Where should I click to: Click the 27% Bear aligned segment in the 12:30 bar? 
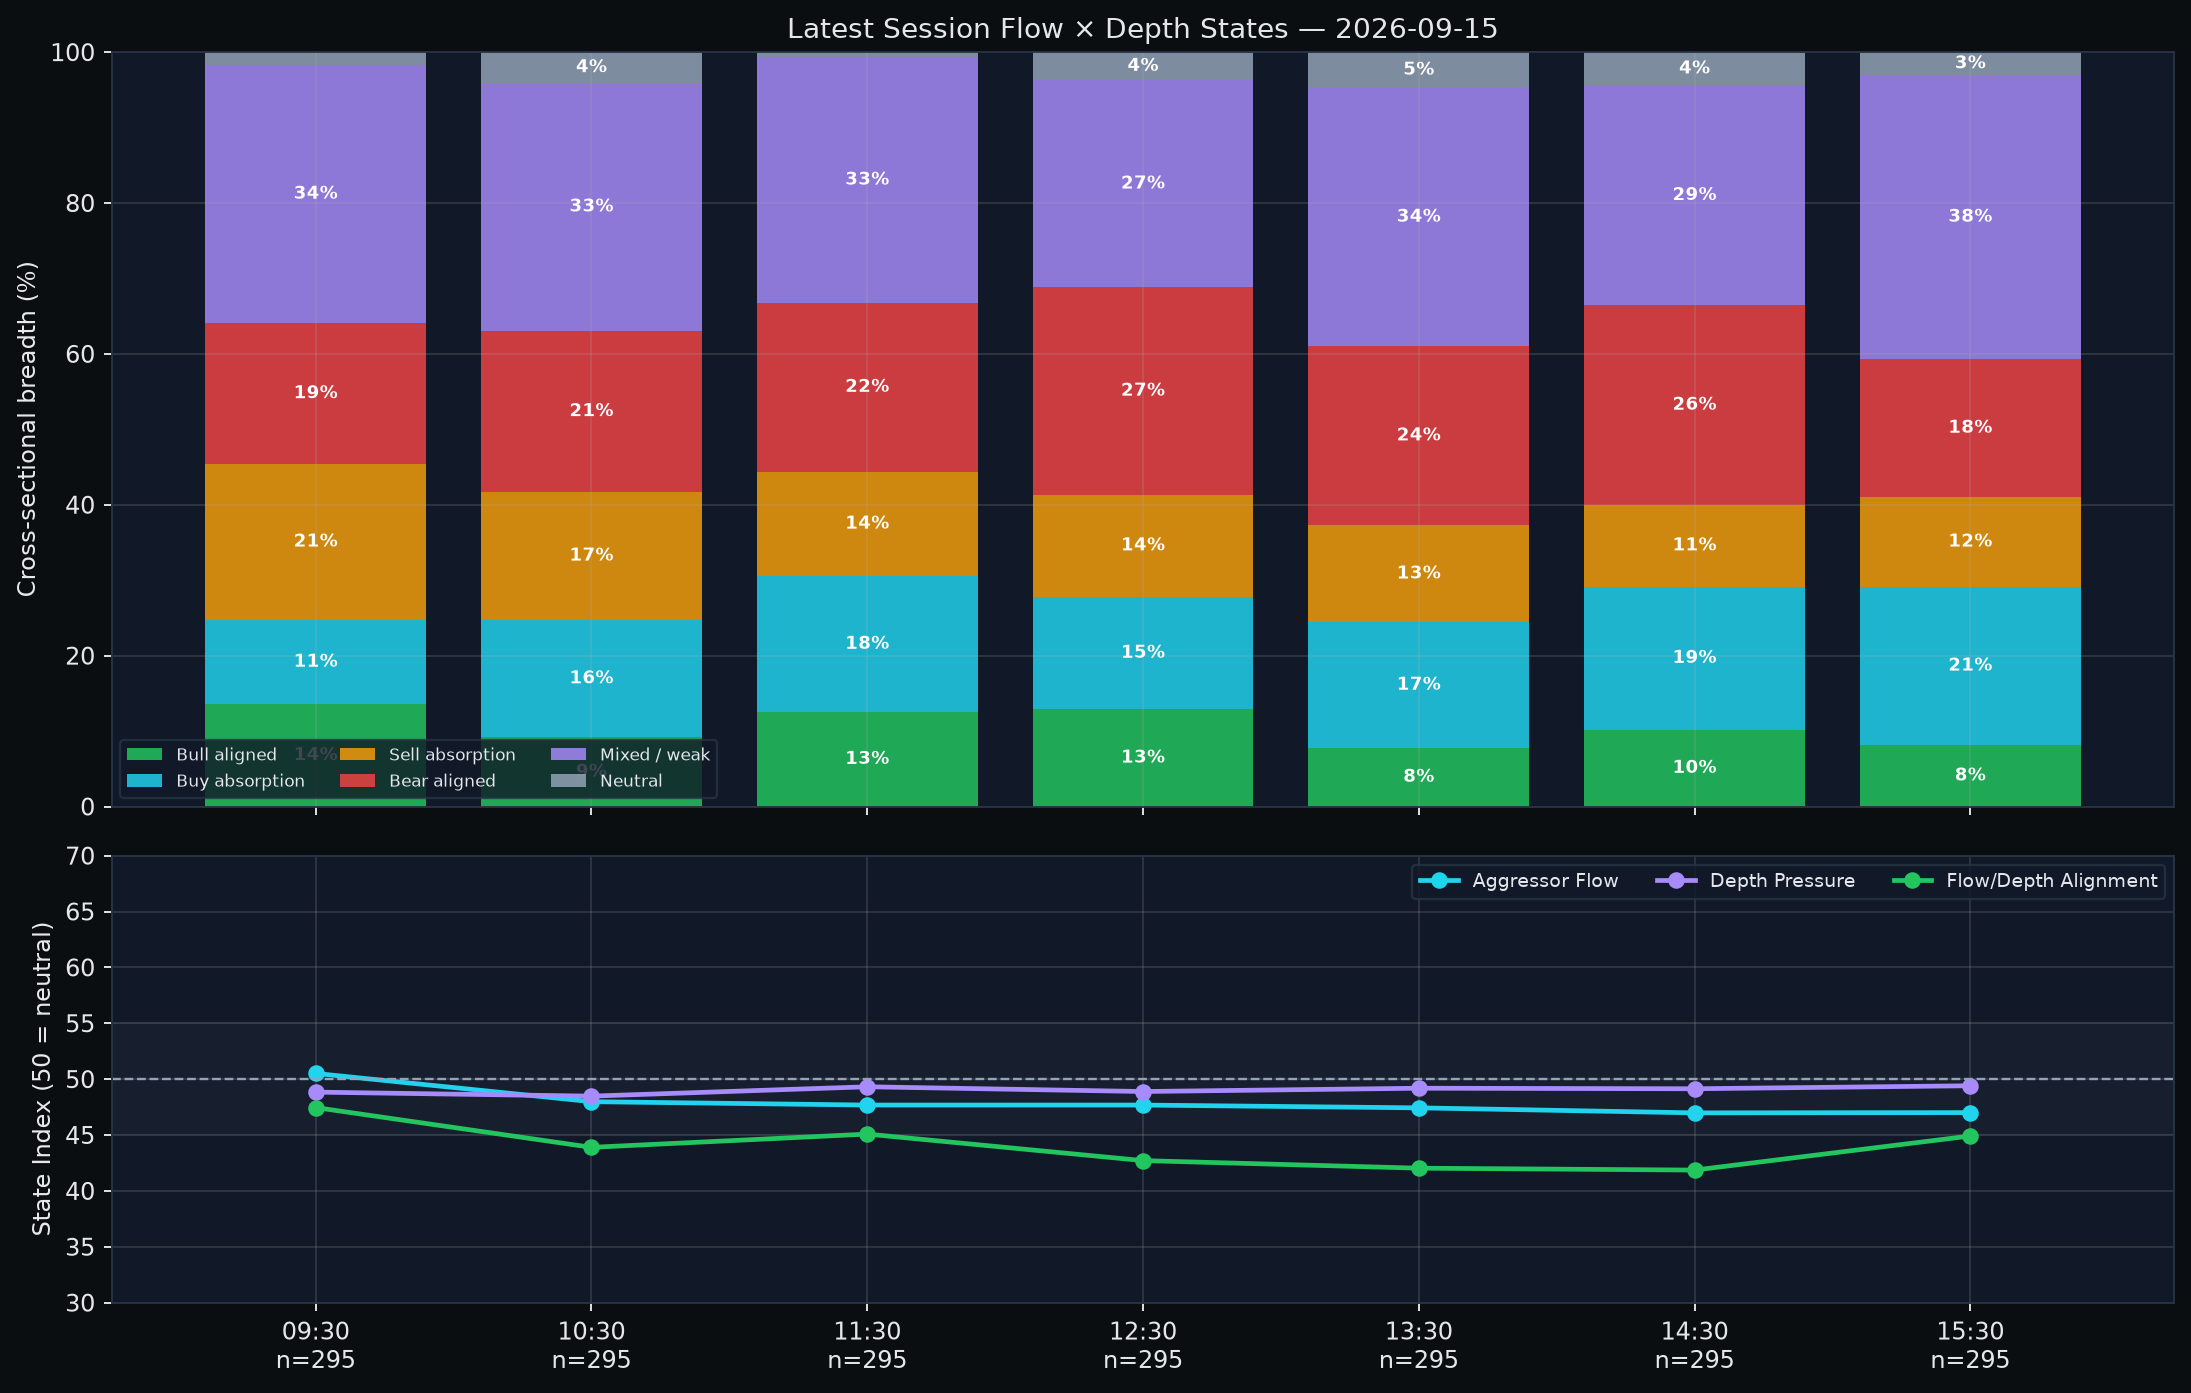pyautogui.click(x=1143, y=391)
